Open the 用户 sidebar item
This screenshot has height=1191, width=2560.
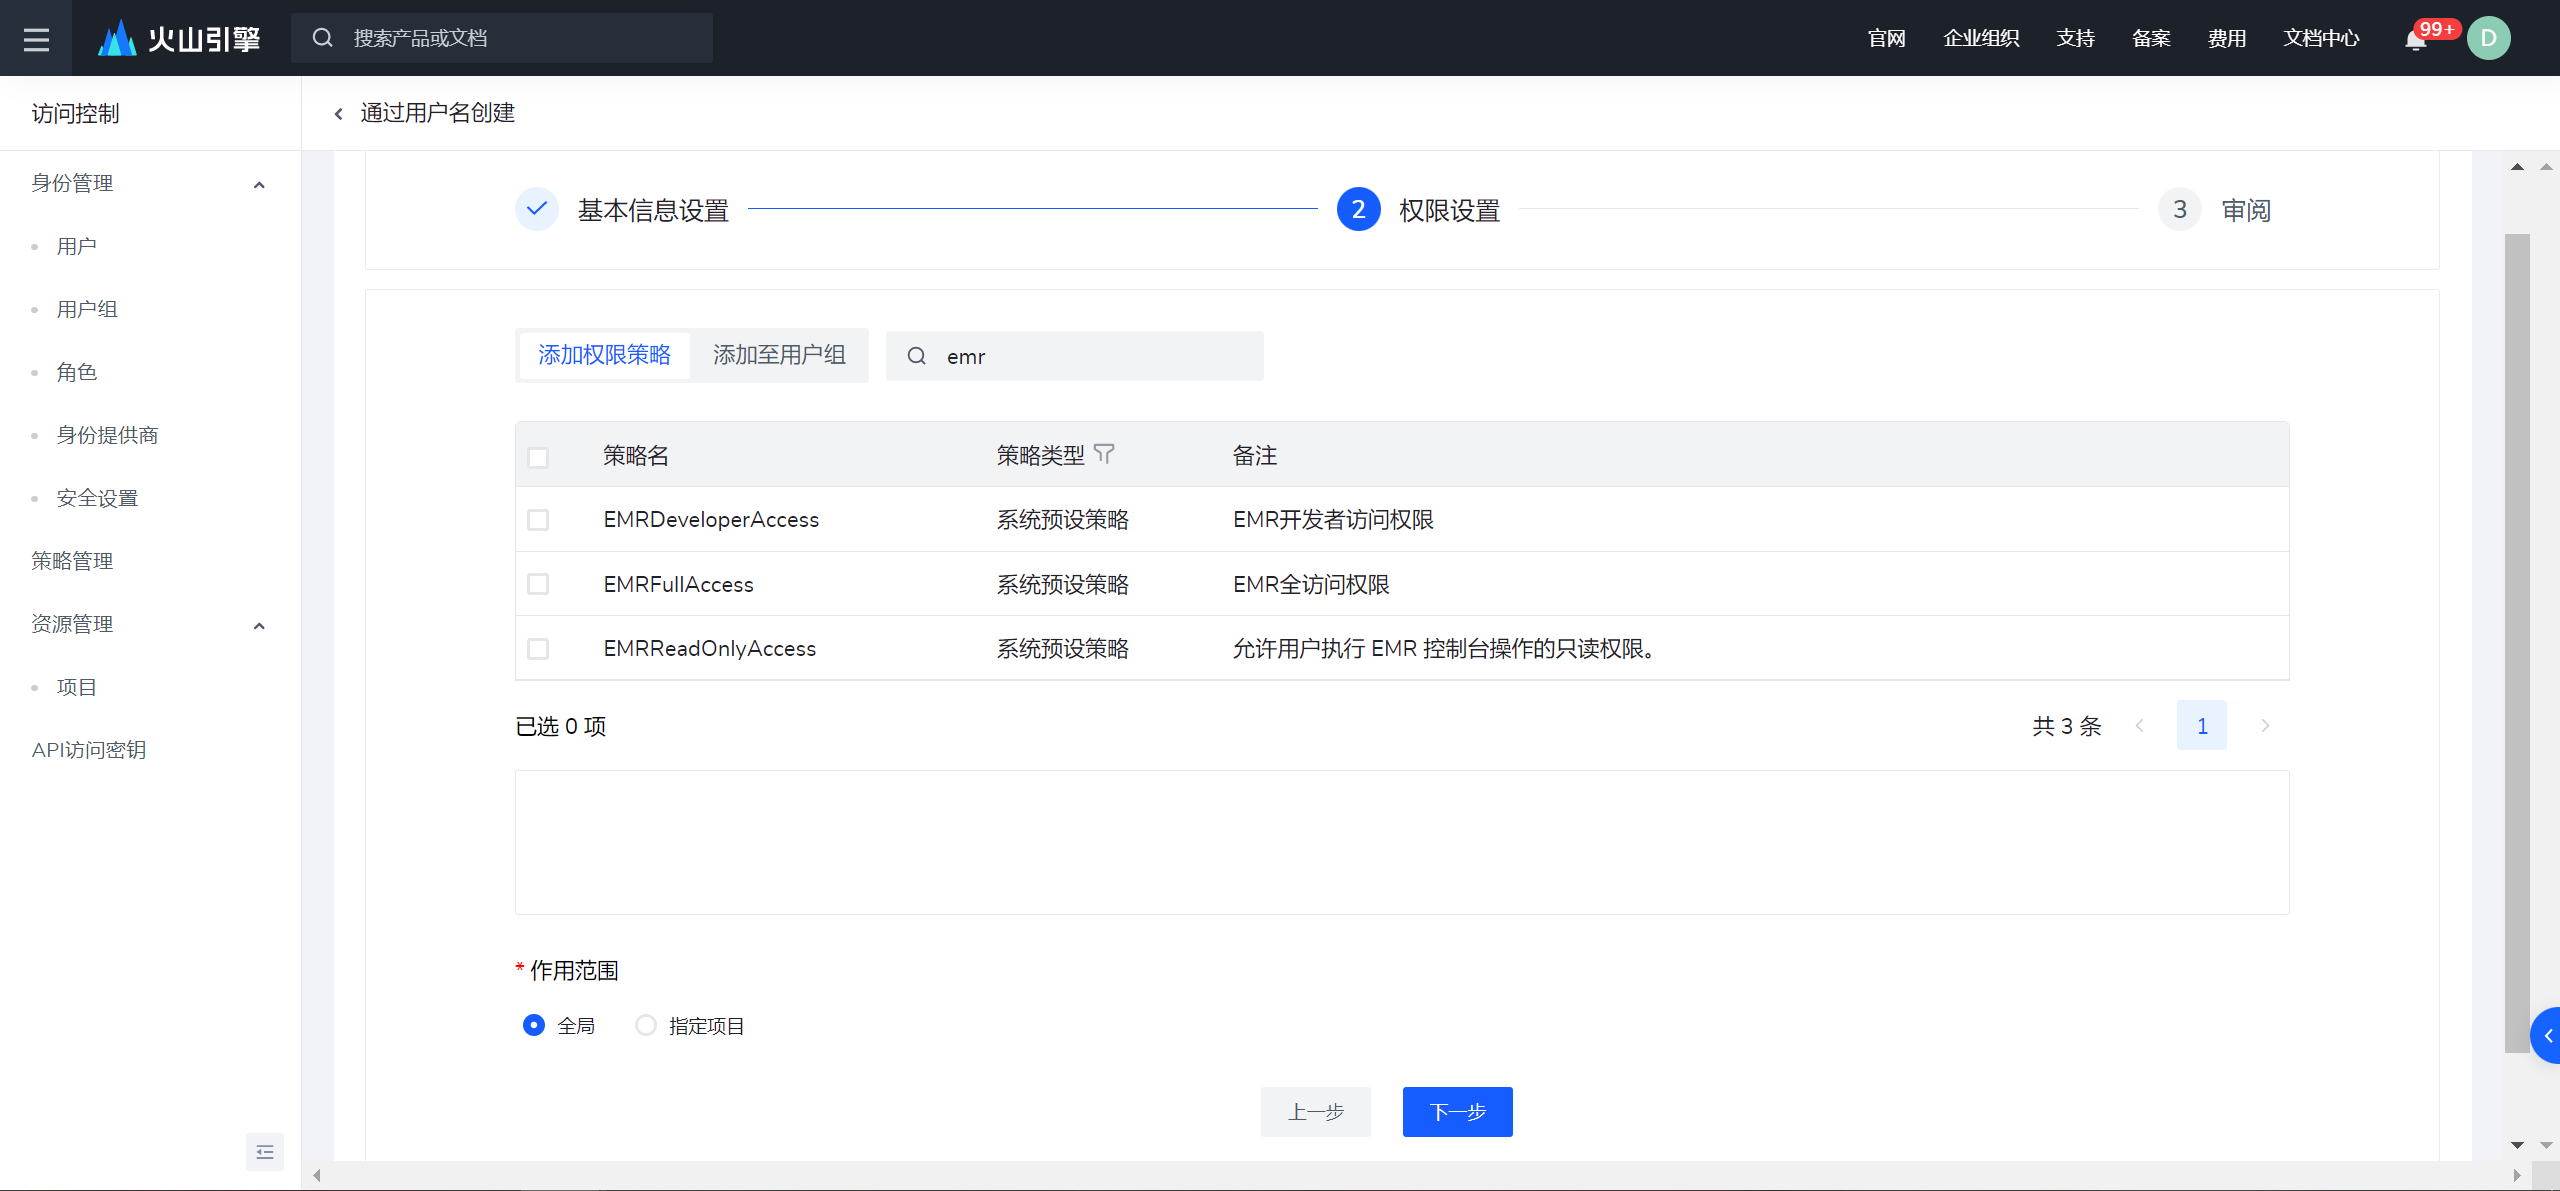click(77, 246)
